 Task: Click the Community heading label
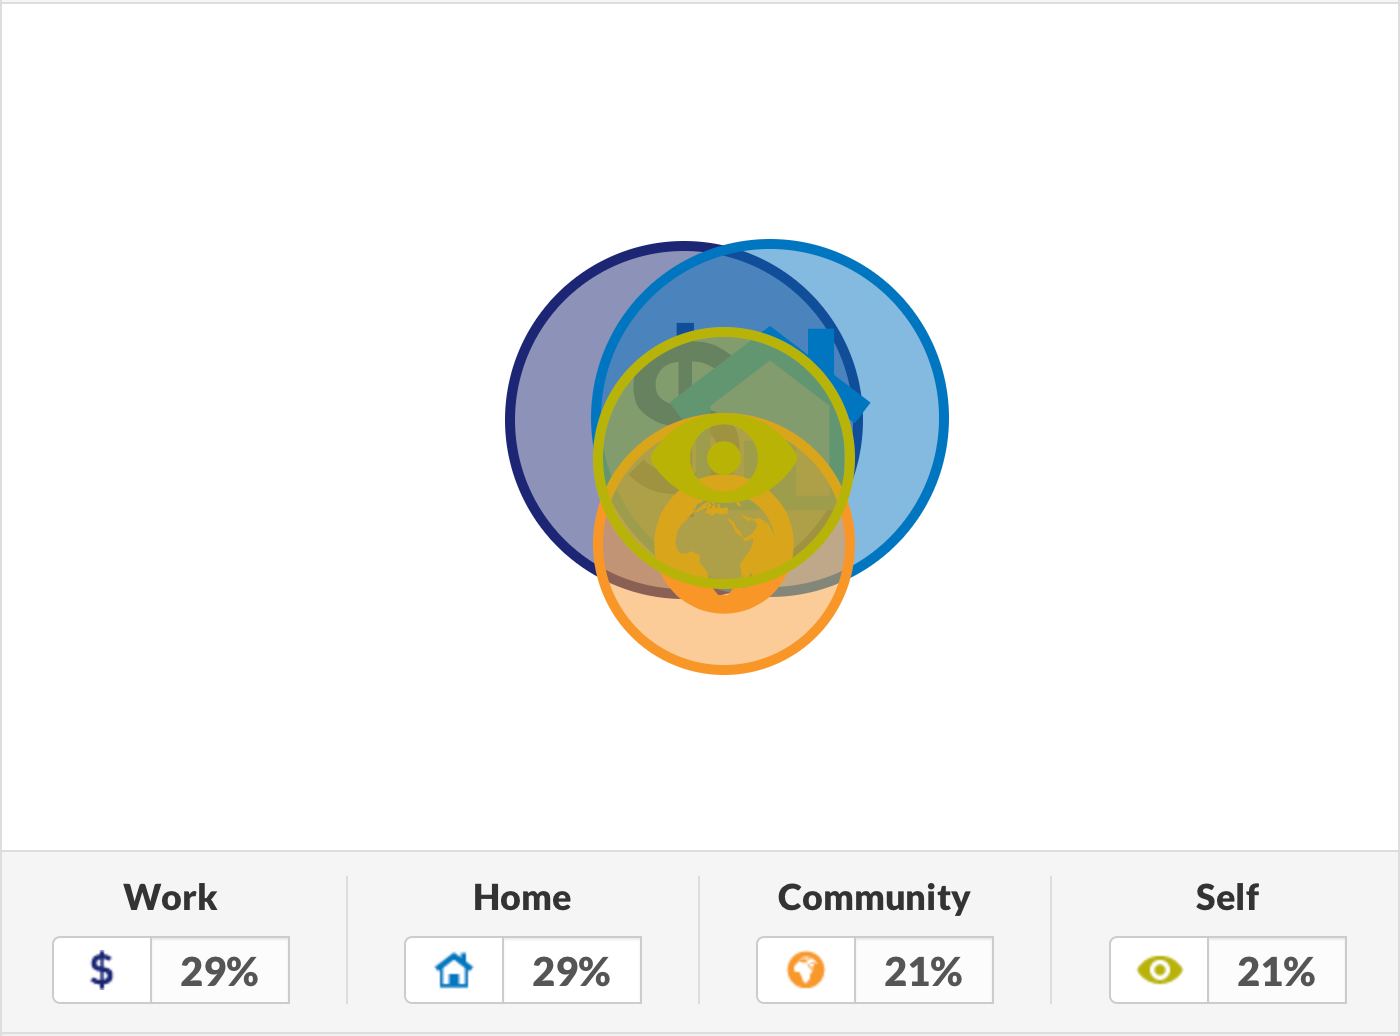pos(874,898)
